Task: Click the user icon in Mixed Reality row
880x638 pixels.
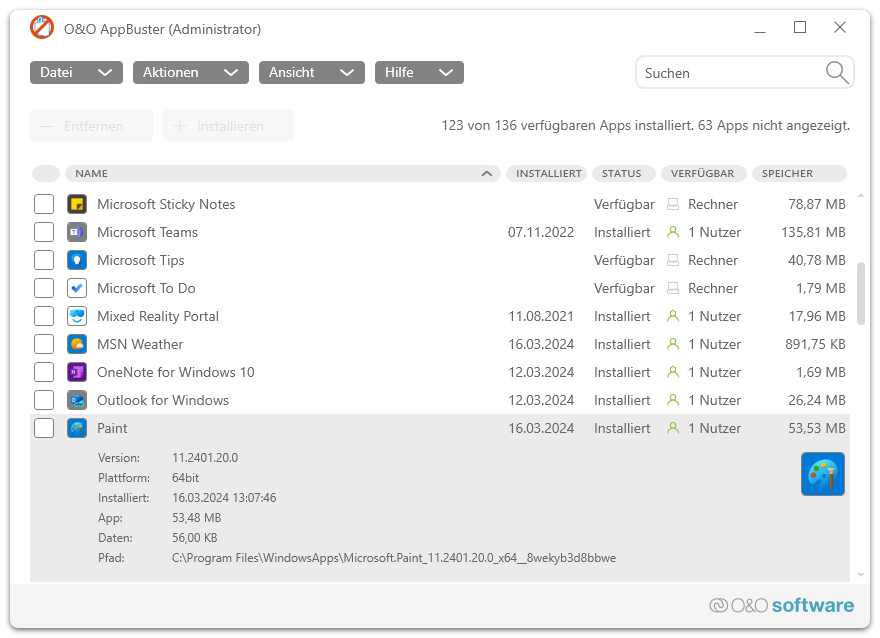Action: point(673,316)
